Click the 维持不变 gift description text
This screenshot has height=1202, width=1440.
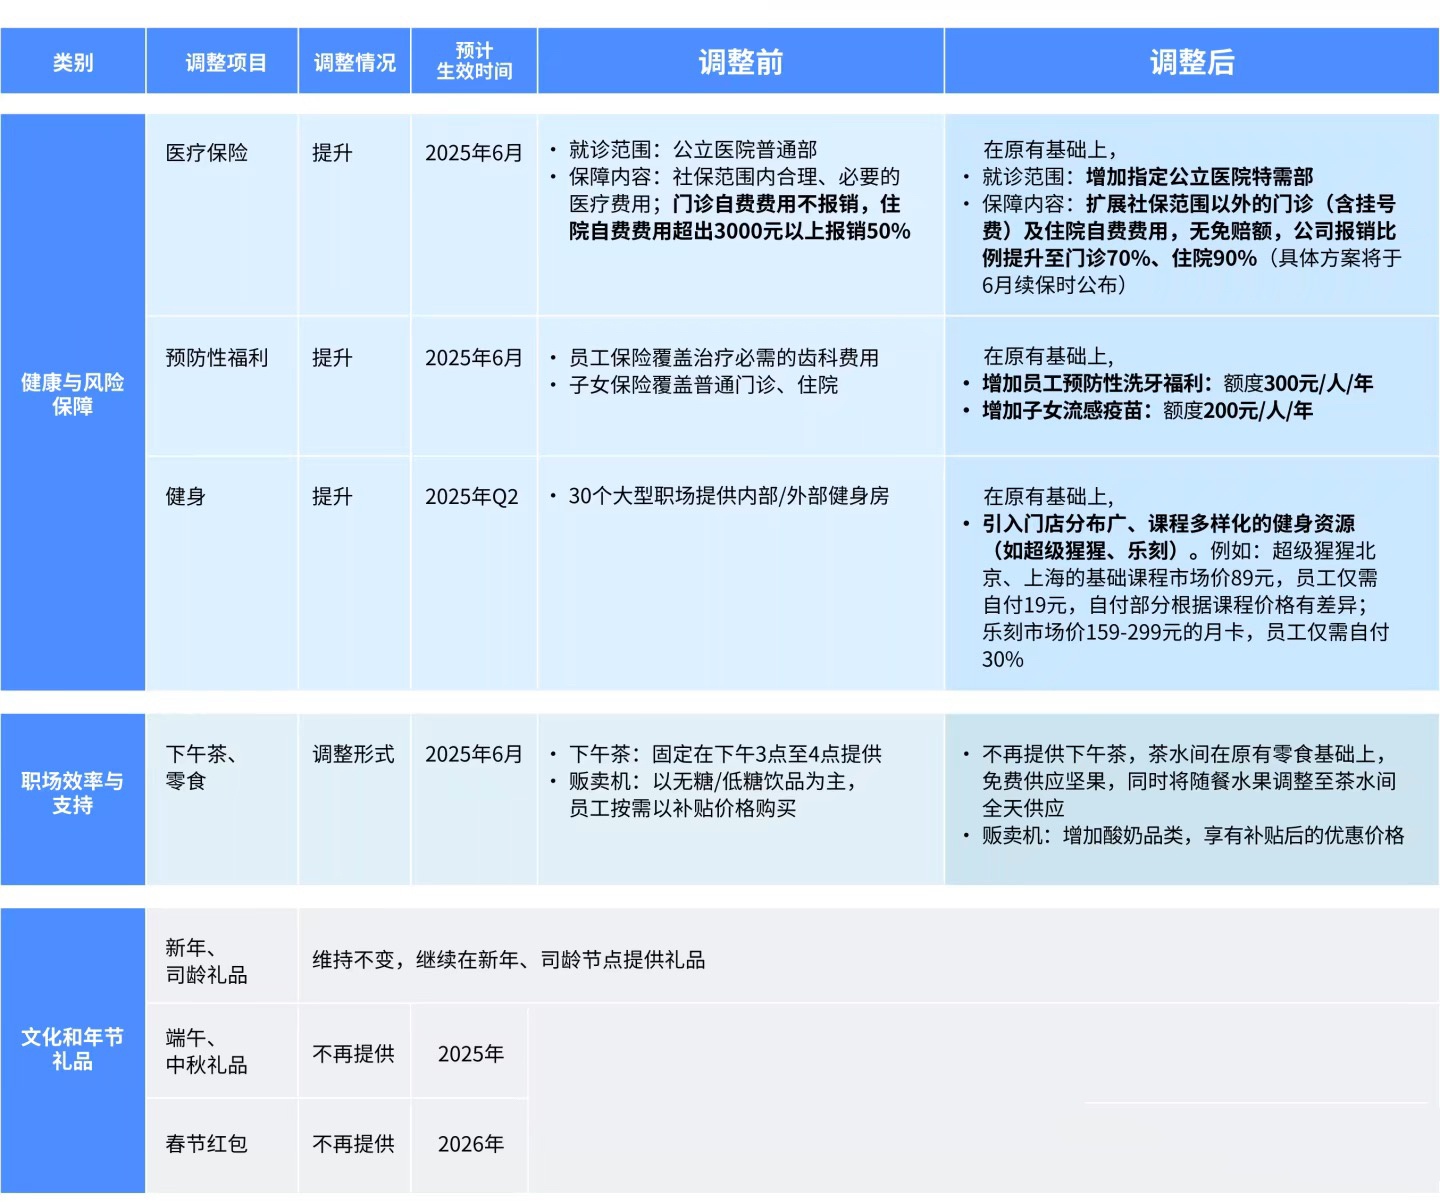508,960
